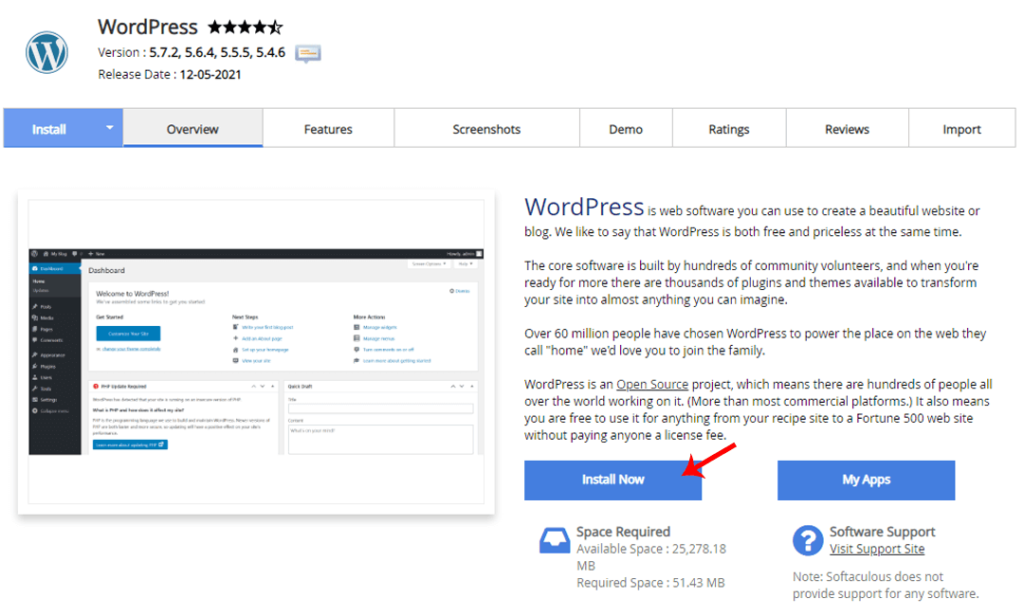Viewport: 1024px width, 616px height.
Task: Click the Install Now button
Action: click(x=613, y=480)
